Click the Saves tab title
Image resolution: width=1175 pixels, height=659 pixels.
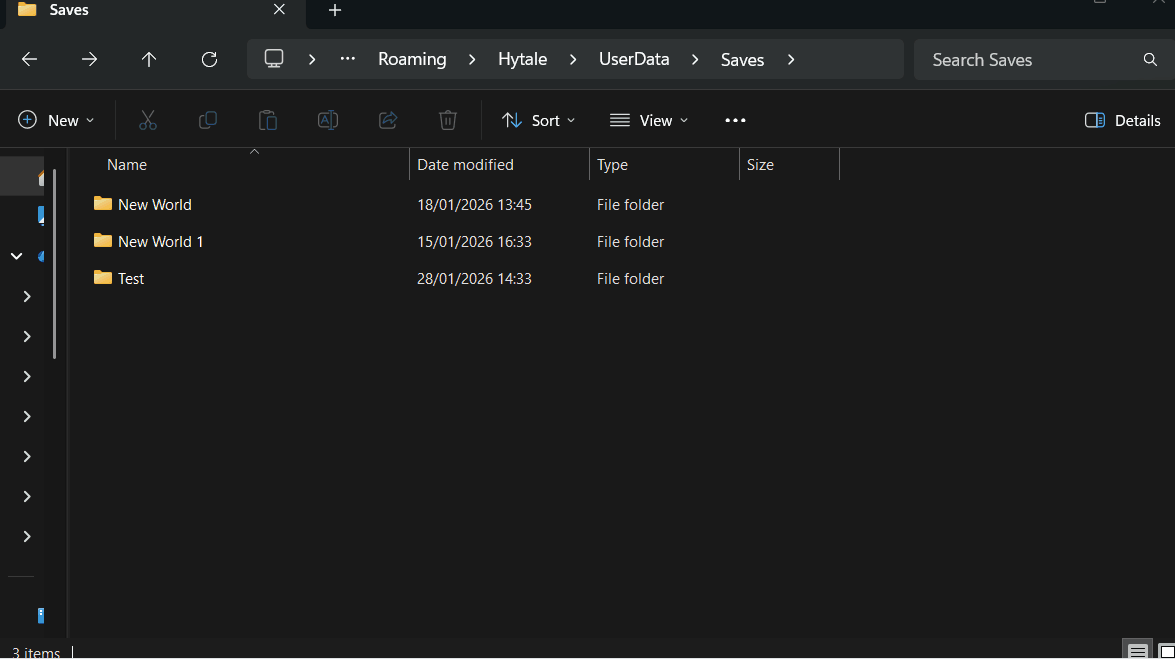click(x=69, y=10)
